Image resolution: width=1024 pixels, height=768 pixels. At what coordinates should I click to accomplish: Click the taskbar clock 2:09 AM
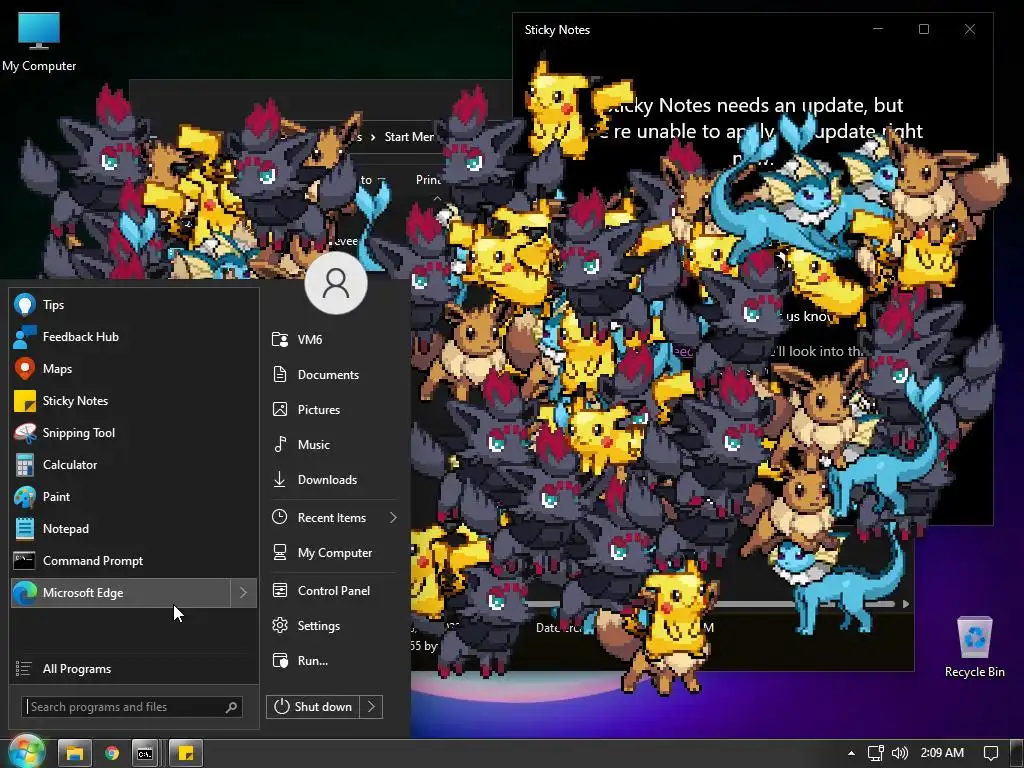click(x=942, y=753)
